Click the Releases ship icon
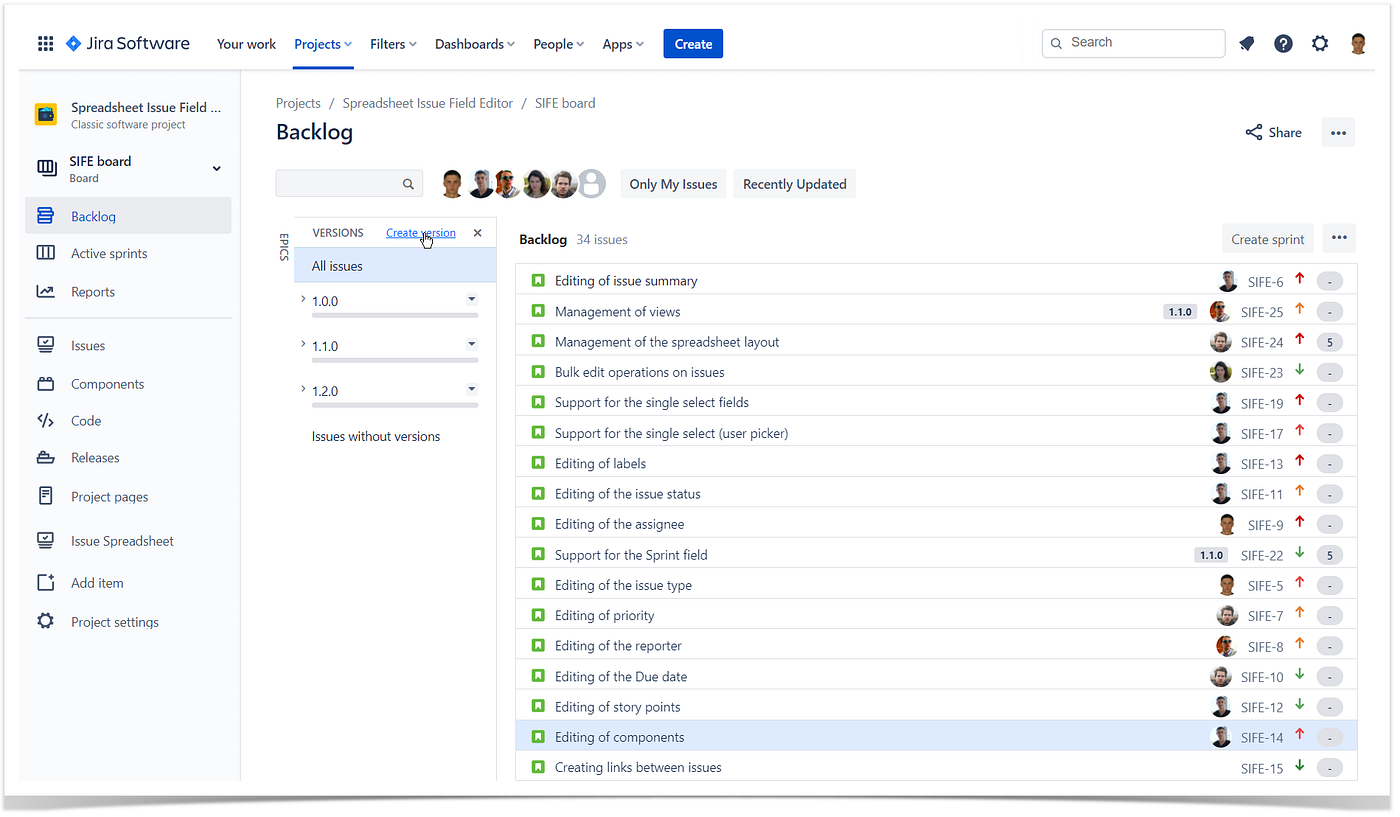The height and width of the screenshot is (817, 1400). (x=45, y=458)
